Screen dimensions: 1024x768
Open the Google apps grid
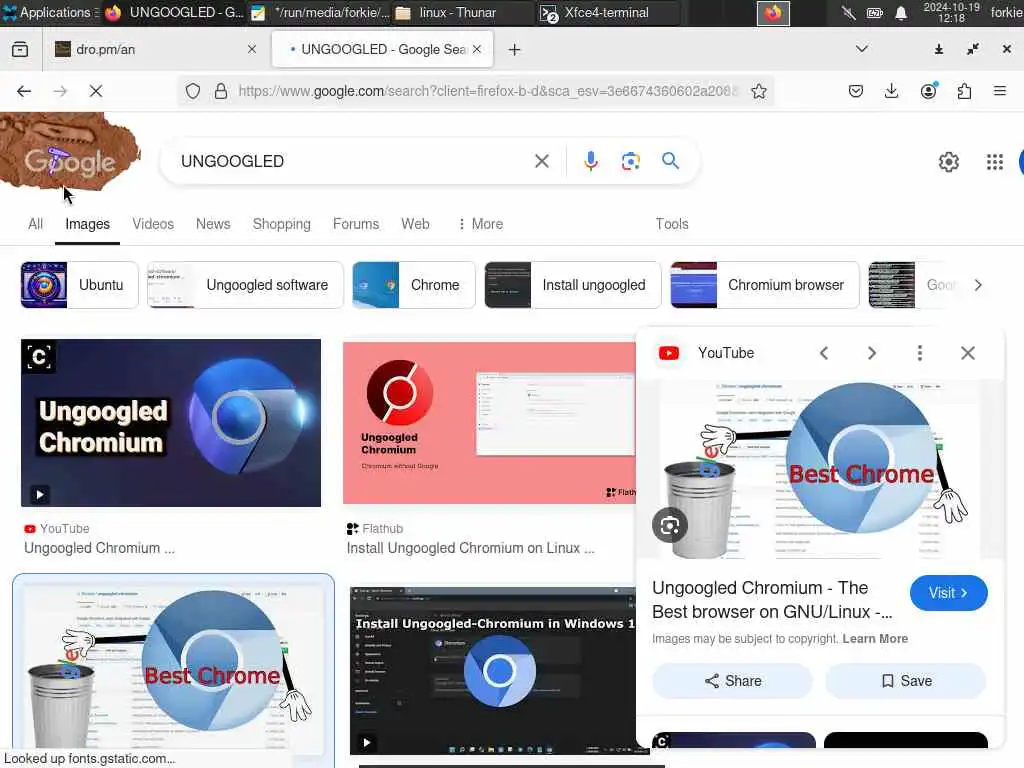coord(995,161)
